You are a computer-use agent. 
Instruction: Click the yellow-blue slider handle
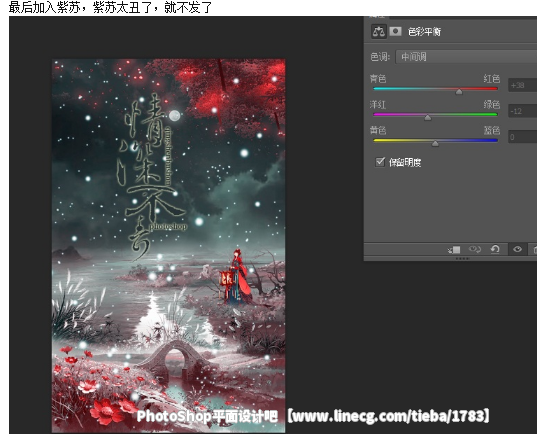(x=435, y=143)
